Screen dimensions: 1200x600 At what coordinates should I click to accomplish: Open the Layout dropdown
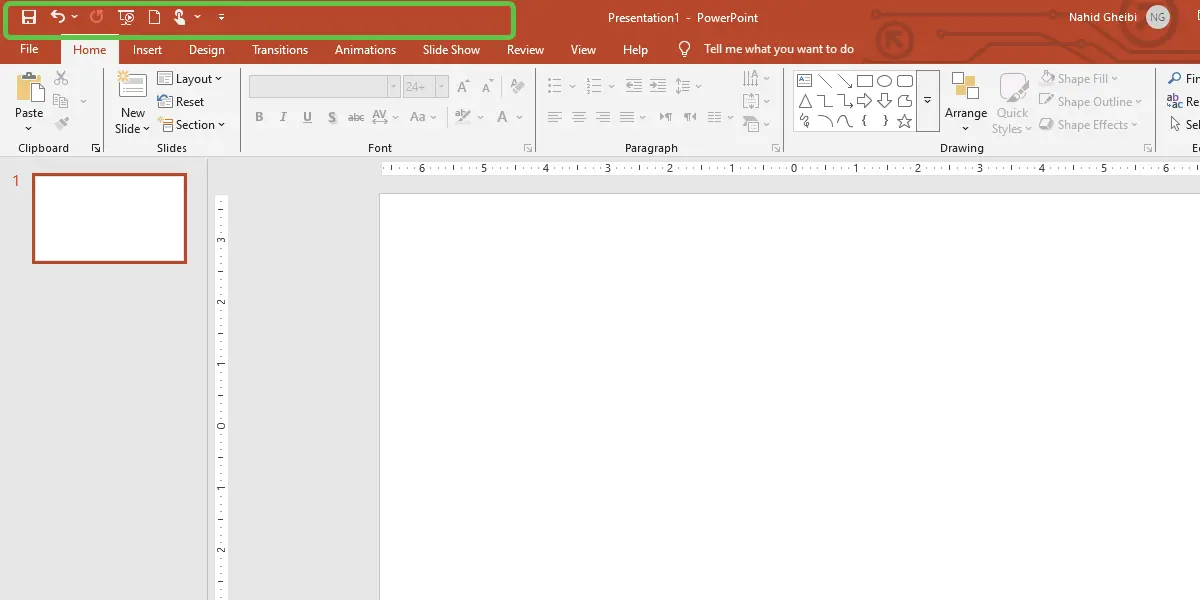(190, 78)
